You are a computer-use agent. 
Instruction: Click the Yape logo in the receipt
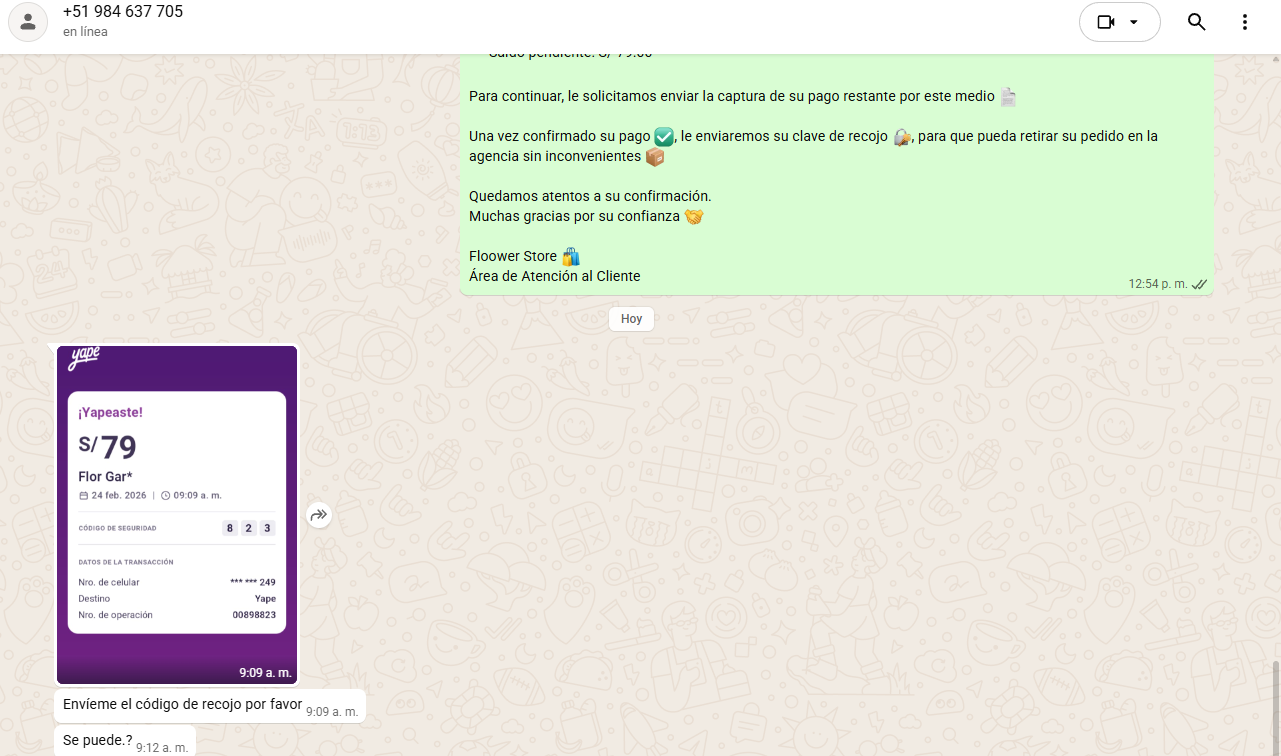click(84, 359)
